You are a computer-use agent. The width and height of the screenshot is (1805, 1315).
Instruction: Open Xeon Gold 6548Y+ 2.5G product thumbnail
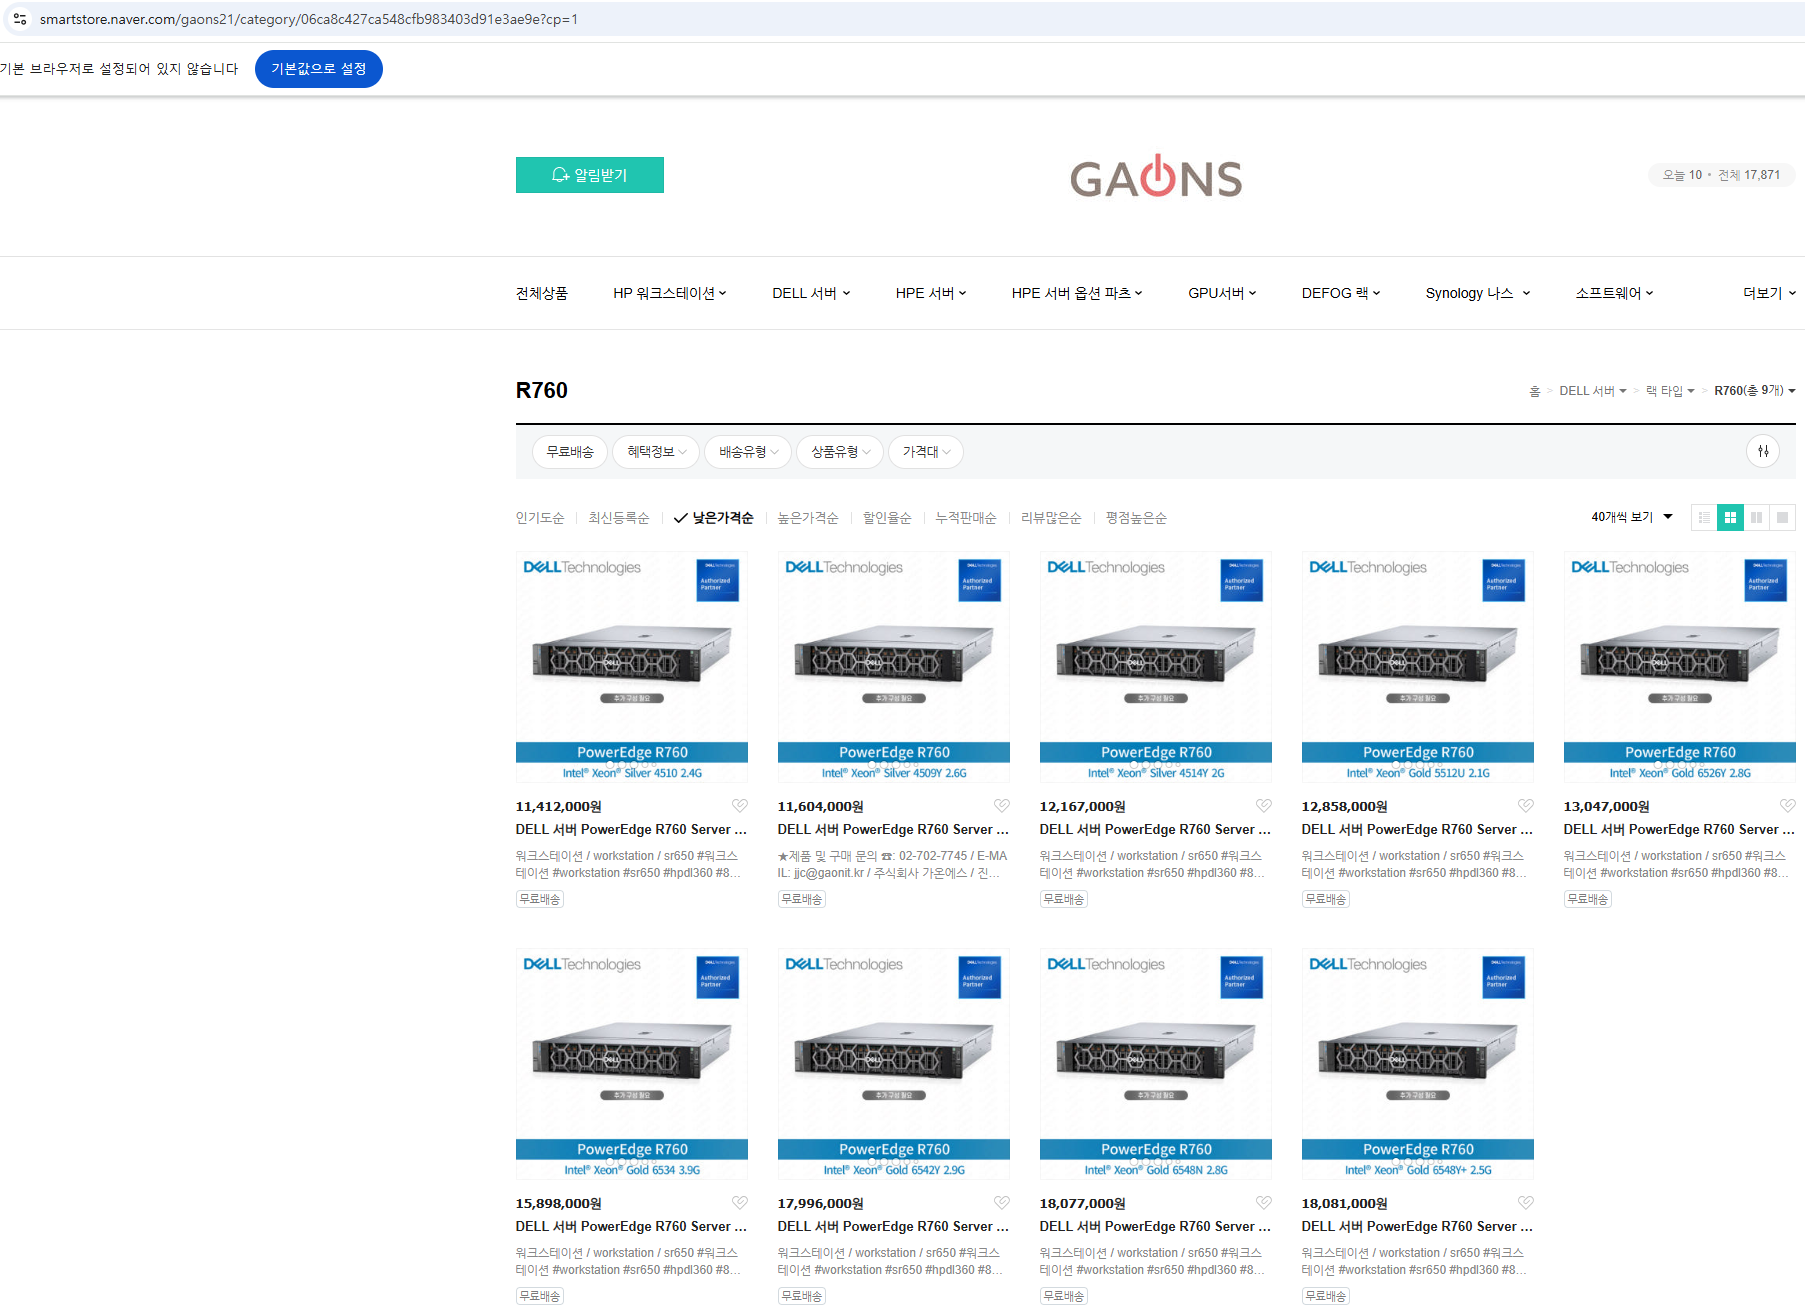(x=1418, y=1064)
